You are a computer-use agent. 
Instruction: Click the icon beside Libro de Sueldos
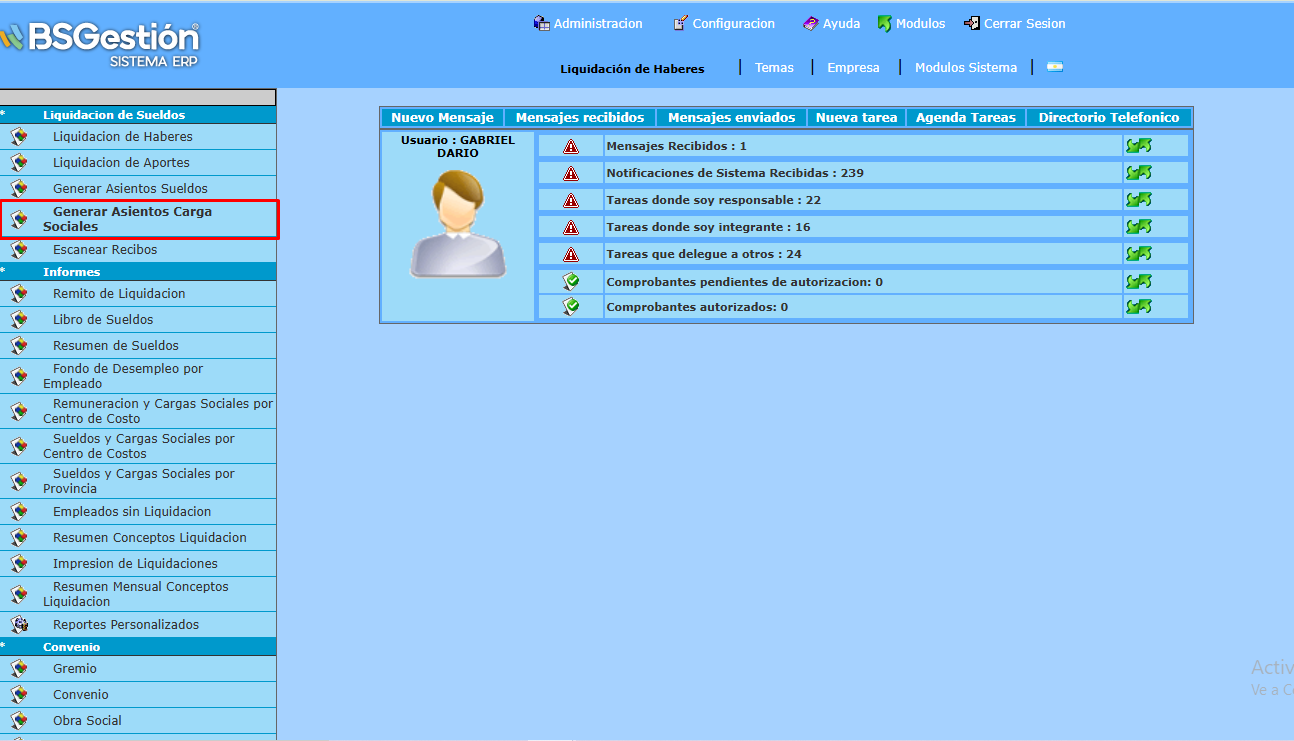pyautogui.click(x=19, y=320)
